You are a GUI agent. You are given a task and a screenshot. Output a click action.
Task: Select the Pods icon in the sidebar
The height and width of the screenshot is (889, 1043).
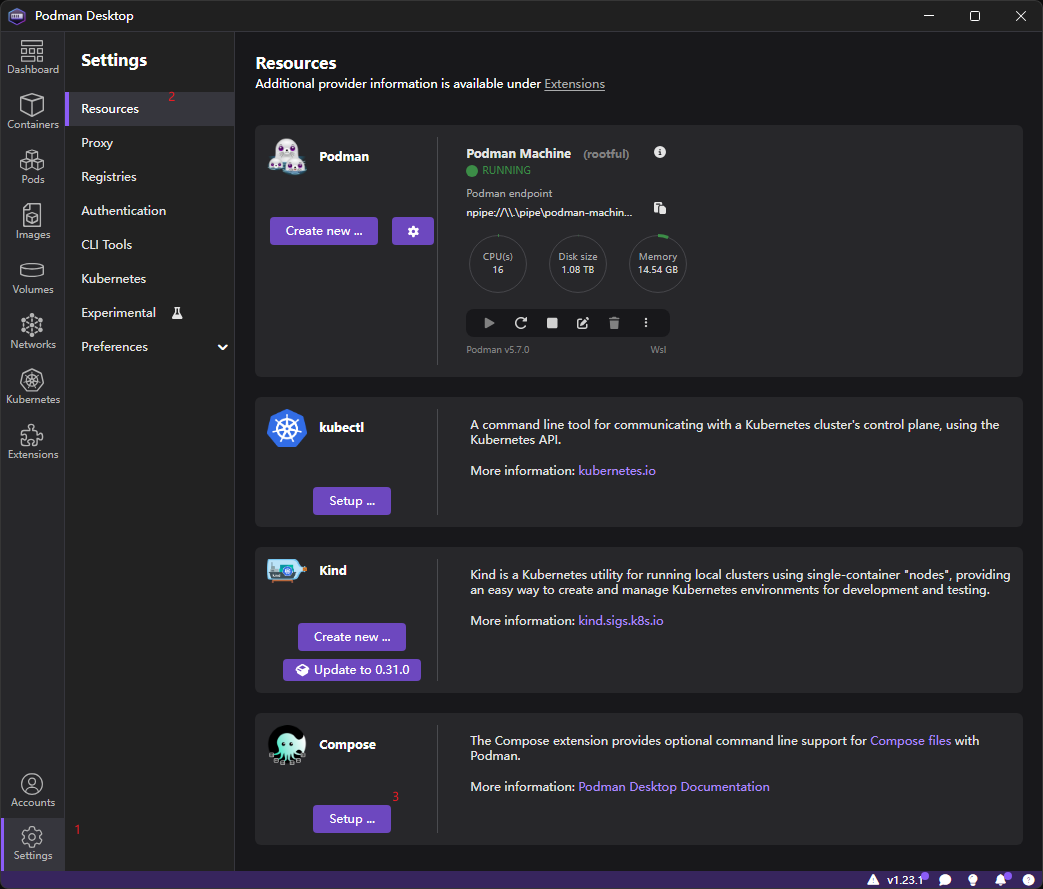click(32, 166)
